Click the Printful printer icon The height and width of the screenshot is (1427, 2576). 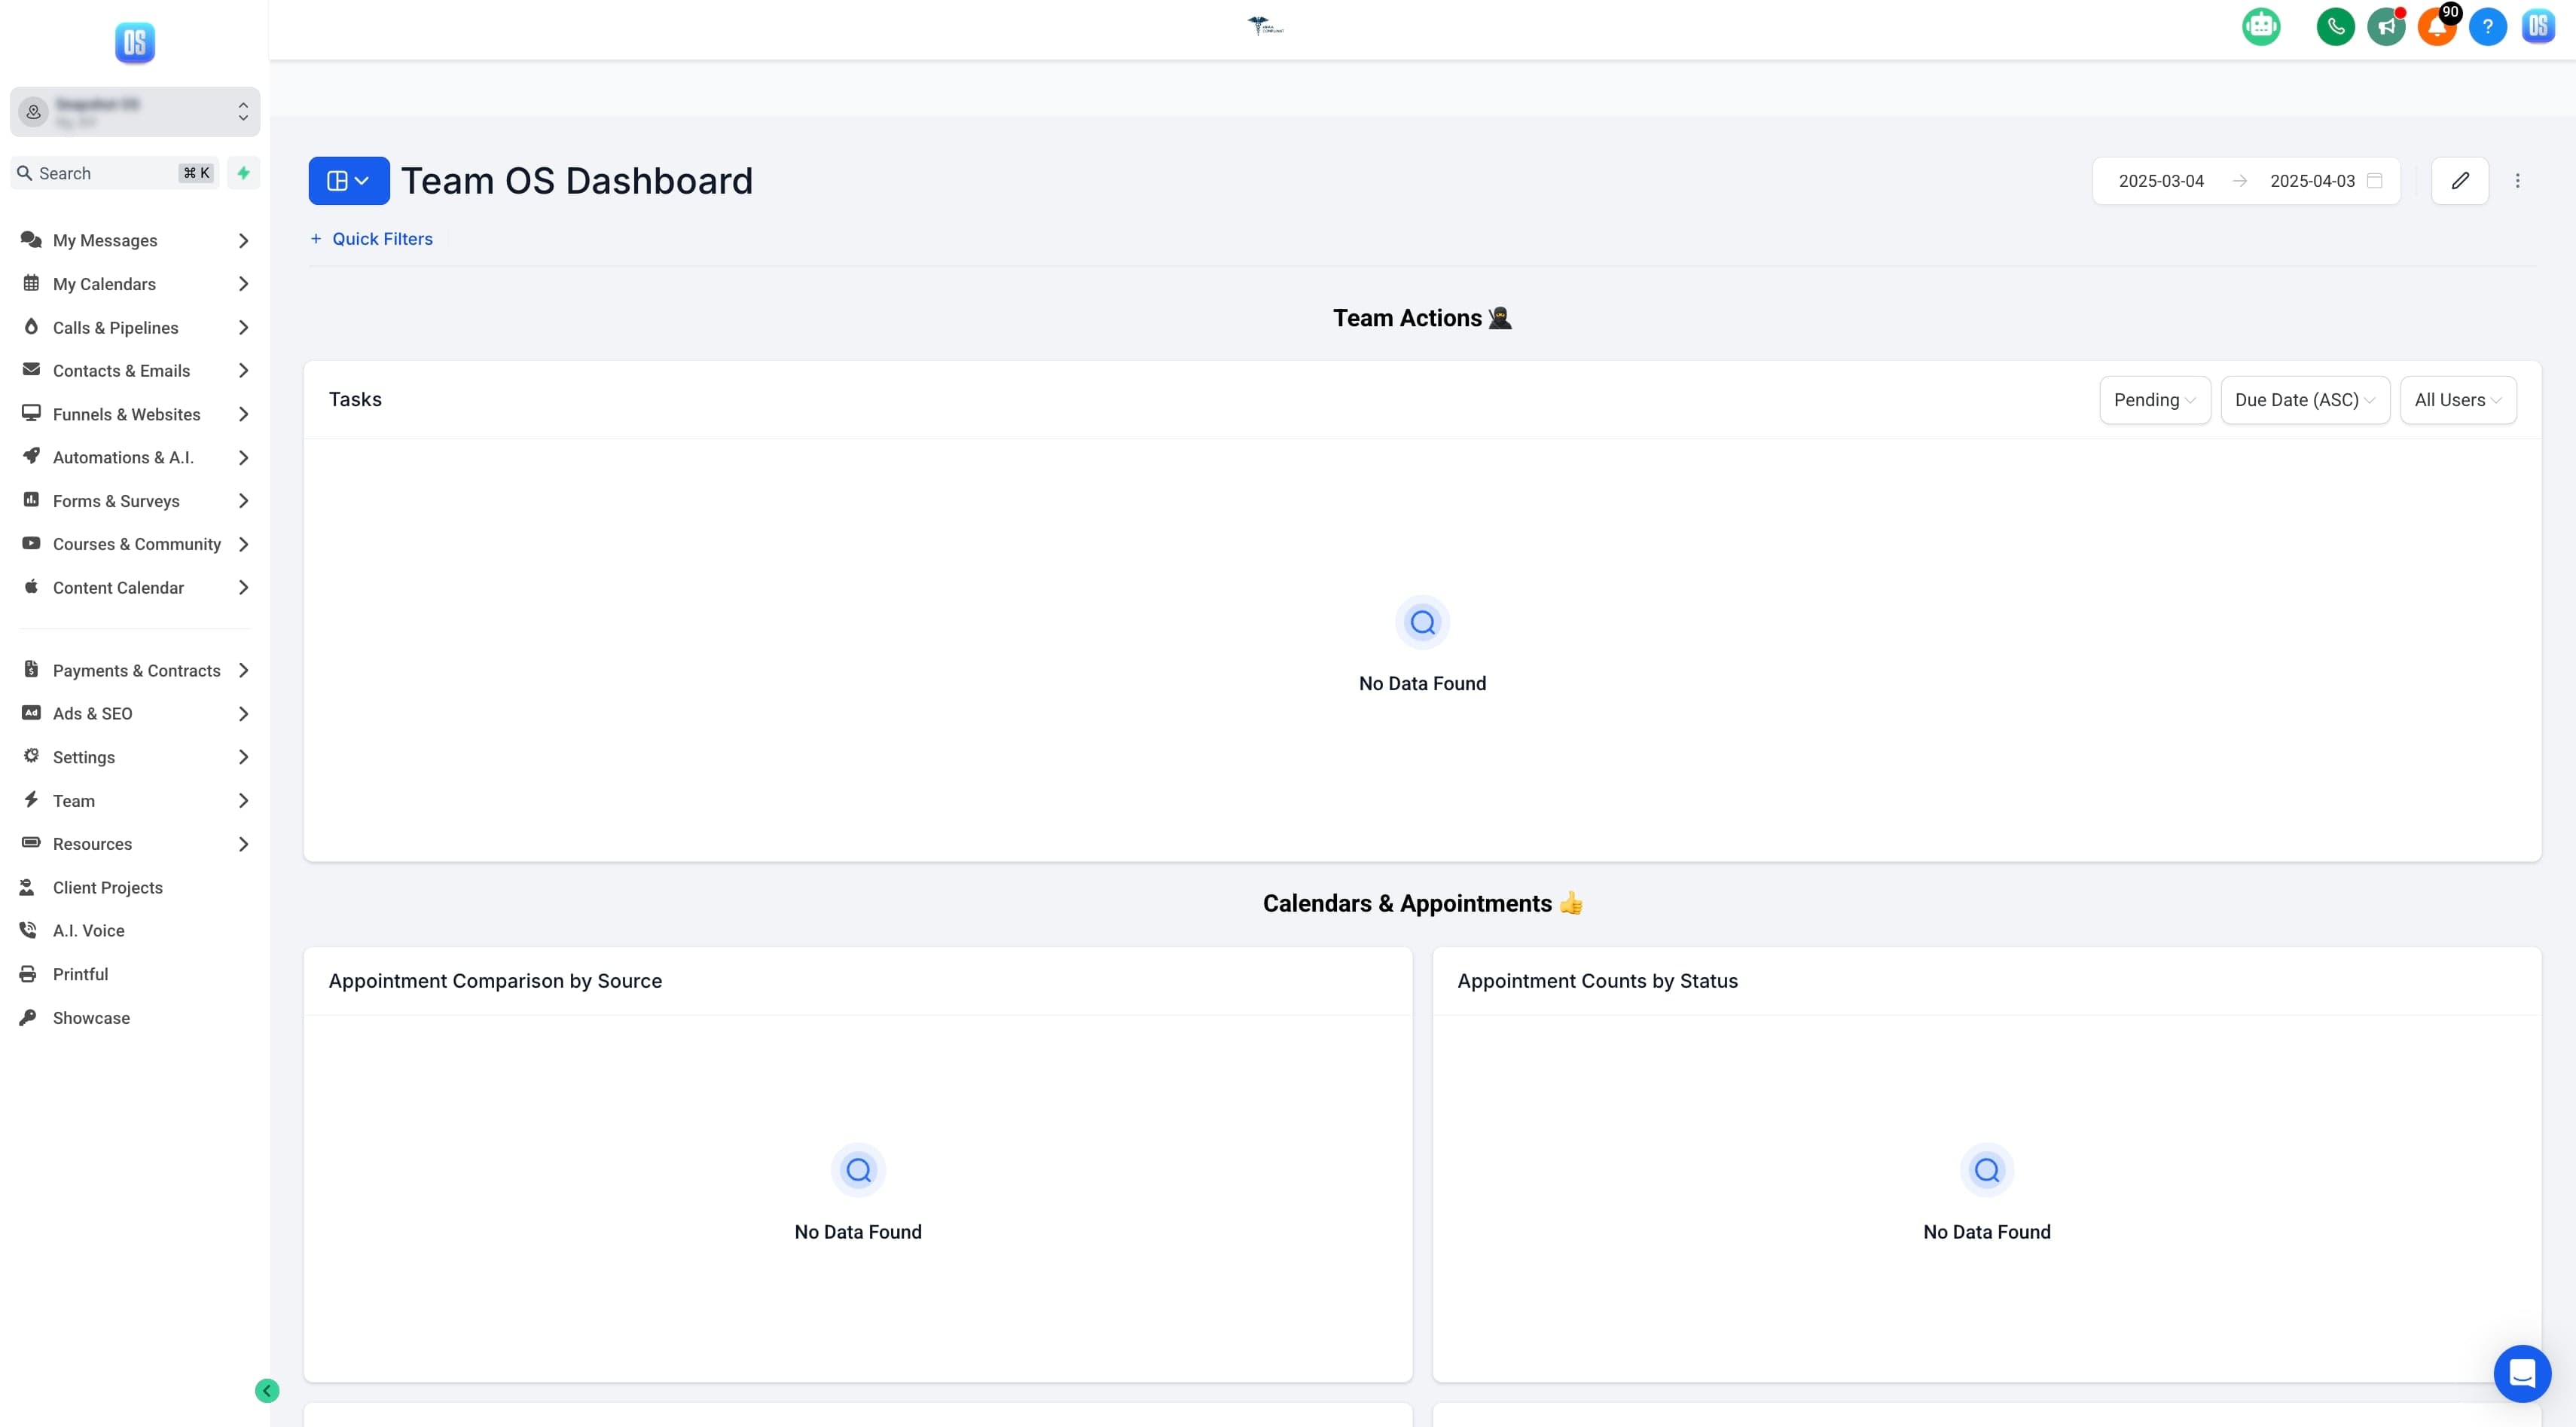[x=28, y=974]
